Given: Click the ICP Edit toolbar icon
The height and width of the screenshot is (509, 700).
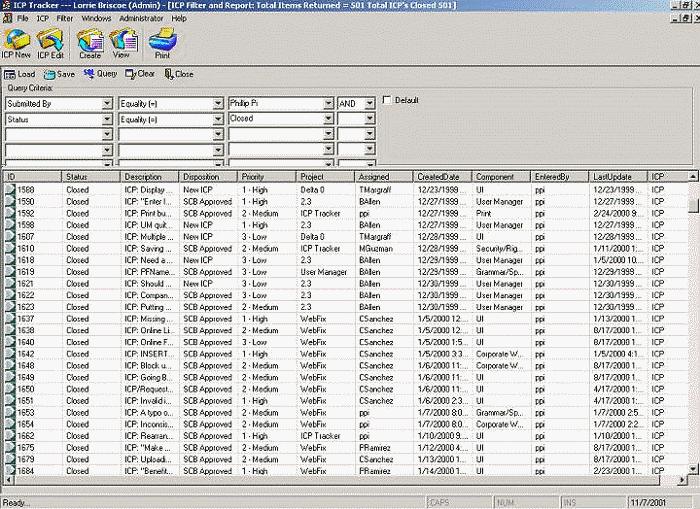Looking at the screenshot, I should point(51,44).
